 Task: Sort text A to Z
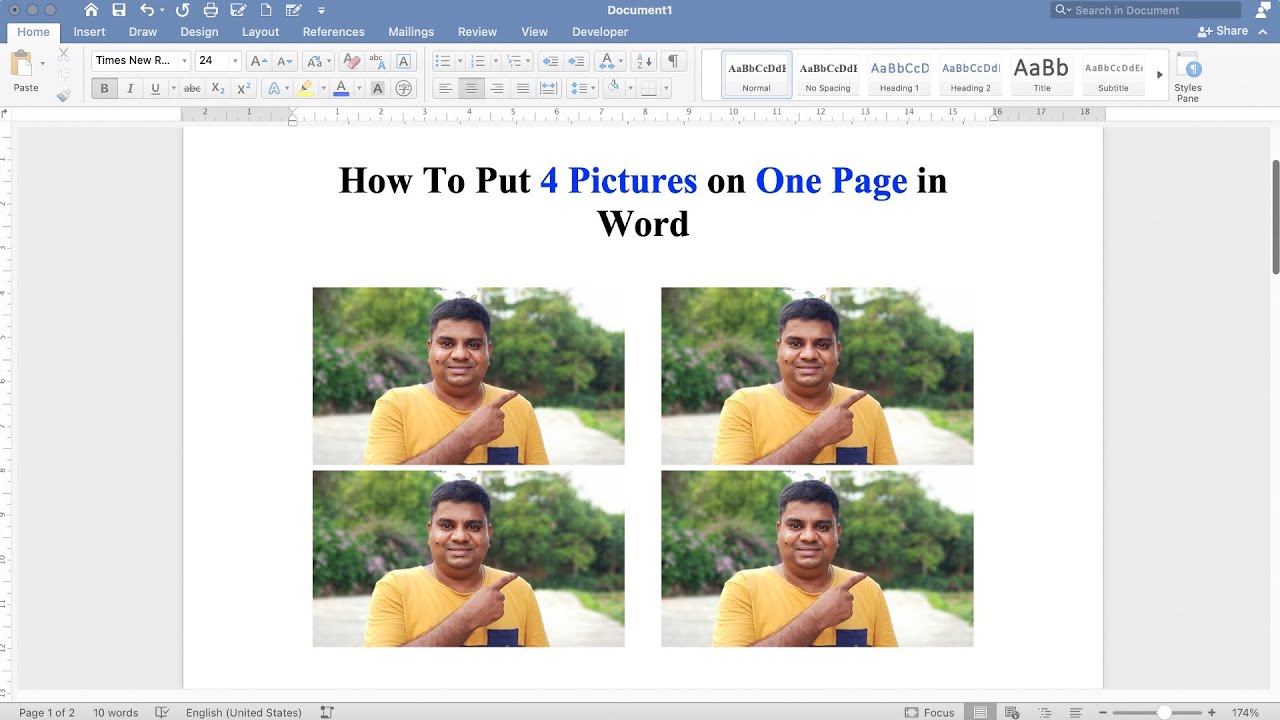645,61
